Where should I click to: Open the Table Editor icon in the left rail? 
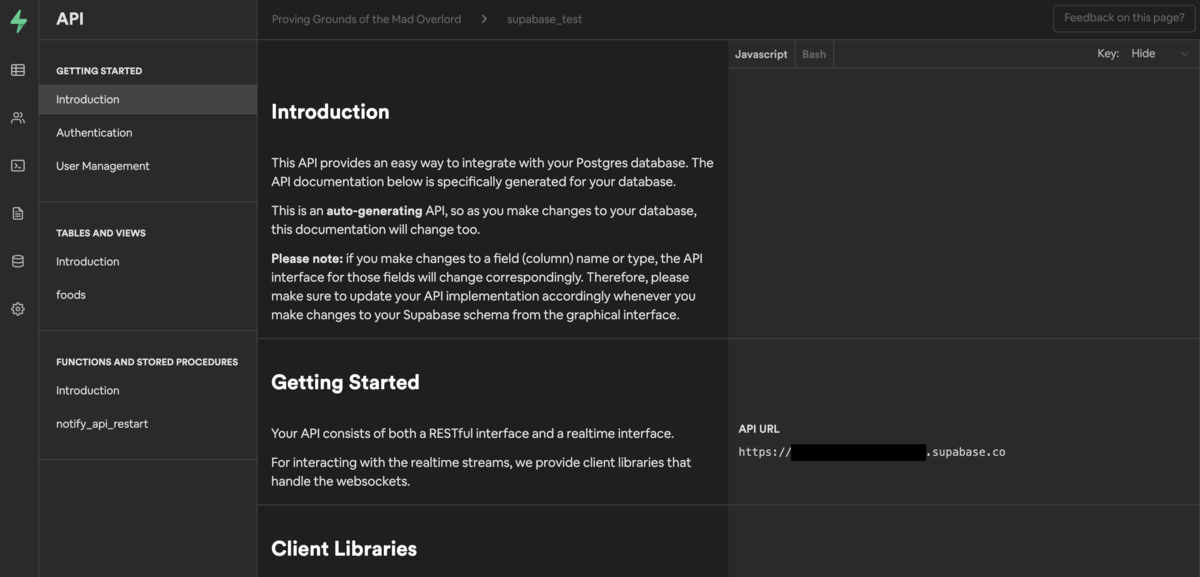tap(18, 70)
